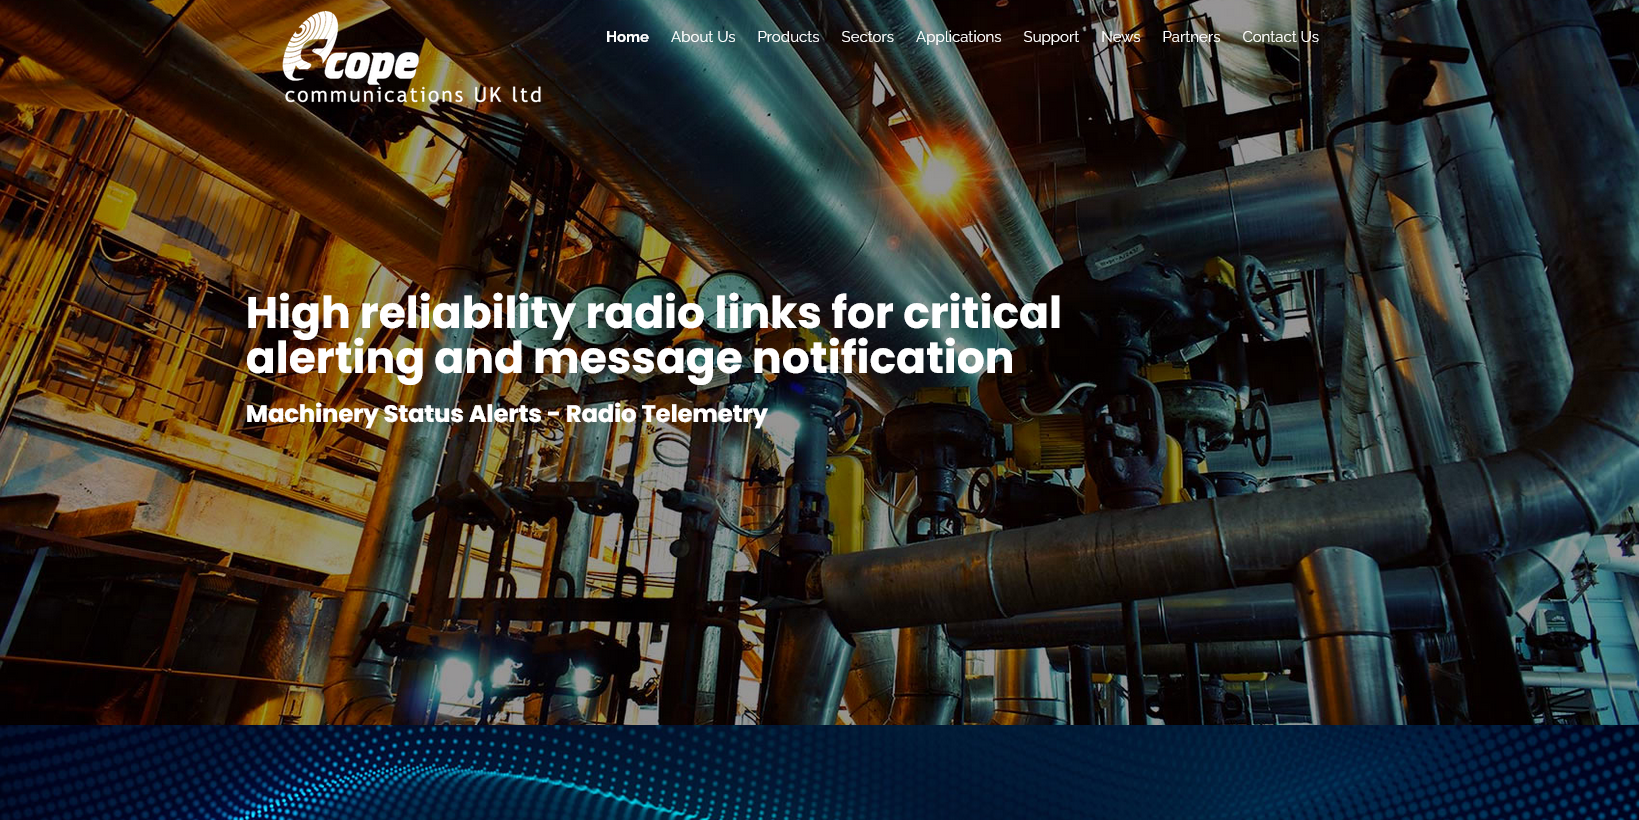Click the 'cope' wordmark in the logo

(371, 65)
